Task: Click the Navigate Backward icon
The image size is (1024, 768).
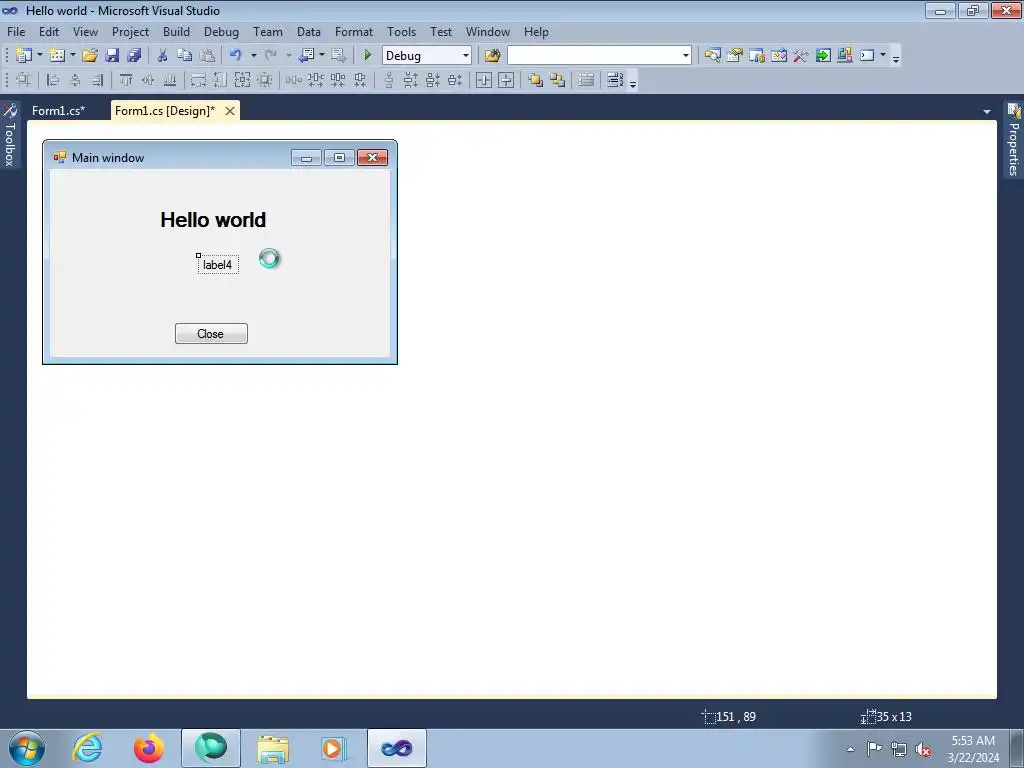Action: pos(306,56)
